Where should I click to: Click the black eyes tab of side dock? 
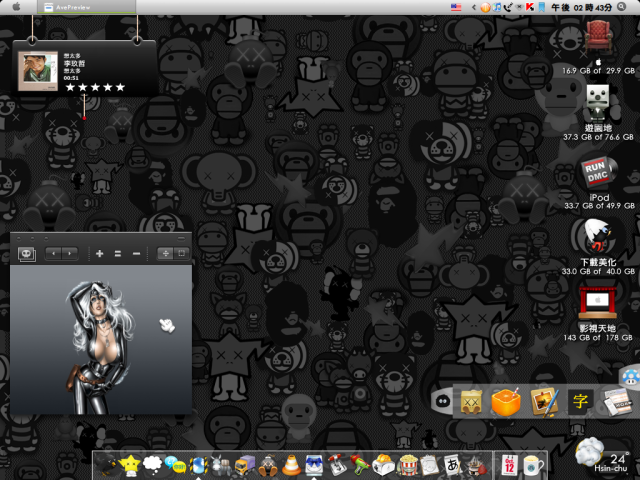tap(442, 401)
